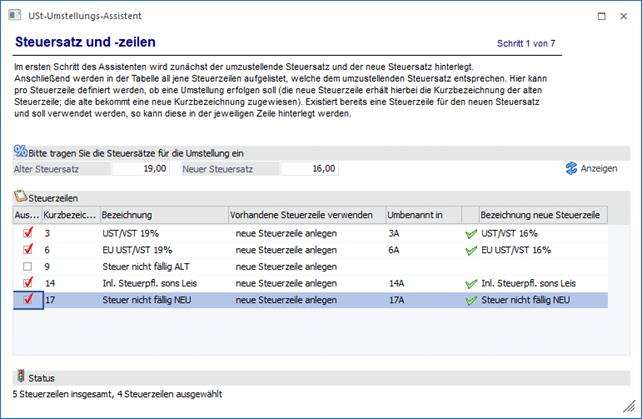Click green checkmark next to EU UST/VST 16%
The height and width of the screenshot is (419, 642).
point(471,249)
